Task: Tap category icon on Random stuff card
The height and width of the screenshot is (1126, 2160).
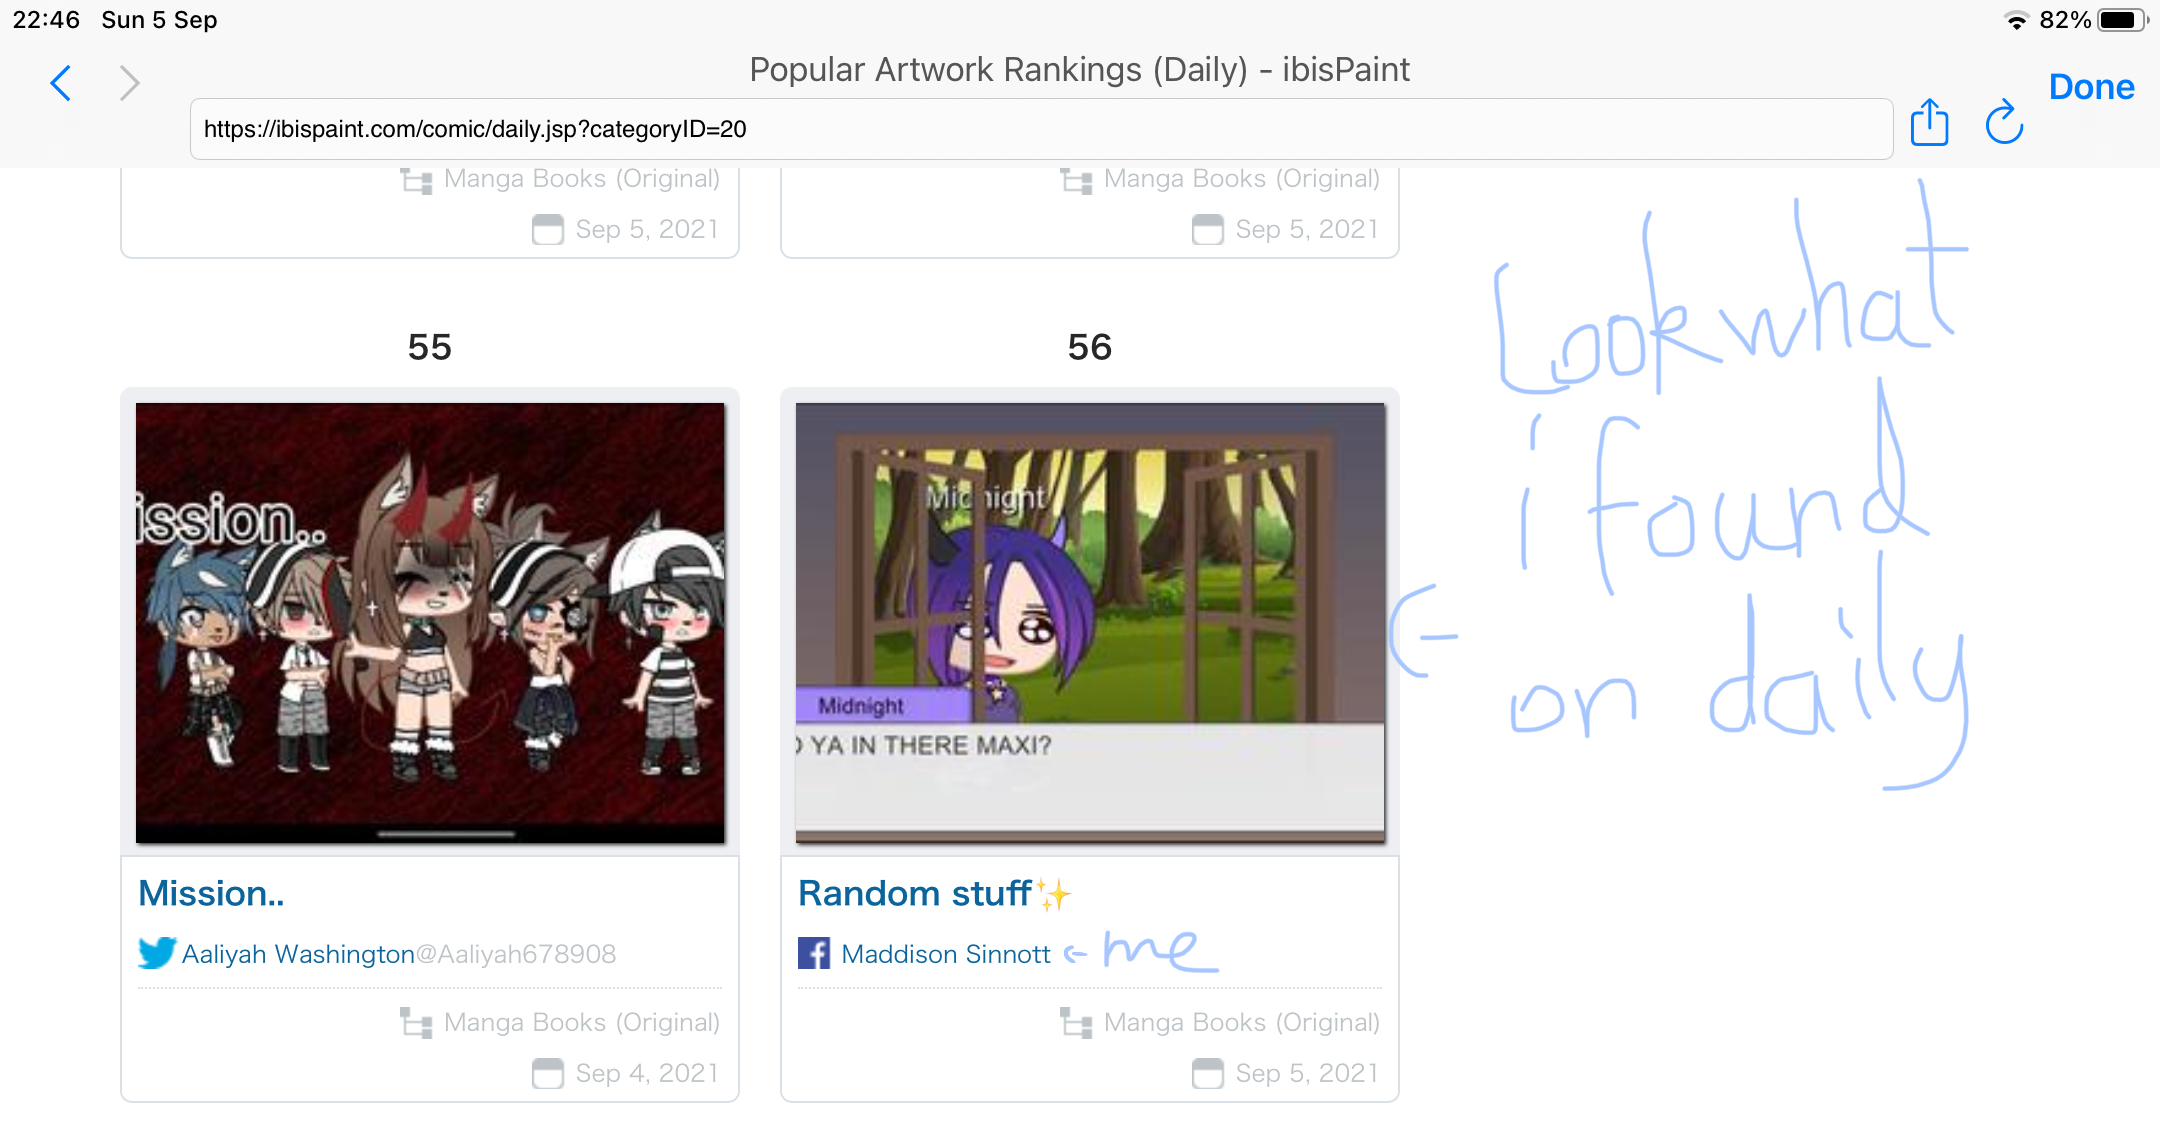Action: pos(1076,1023)
